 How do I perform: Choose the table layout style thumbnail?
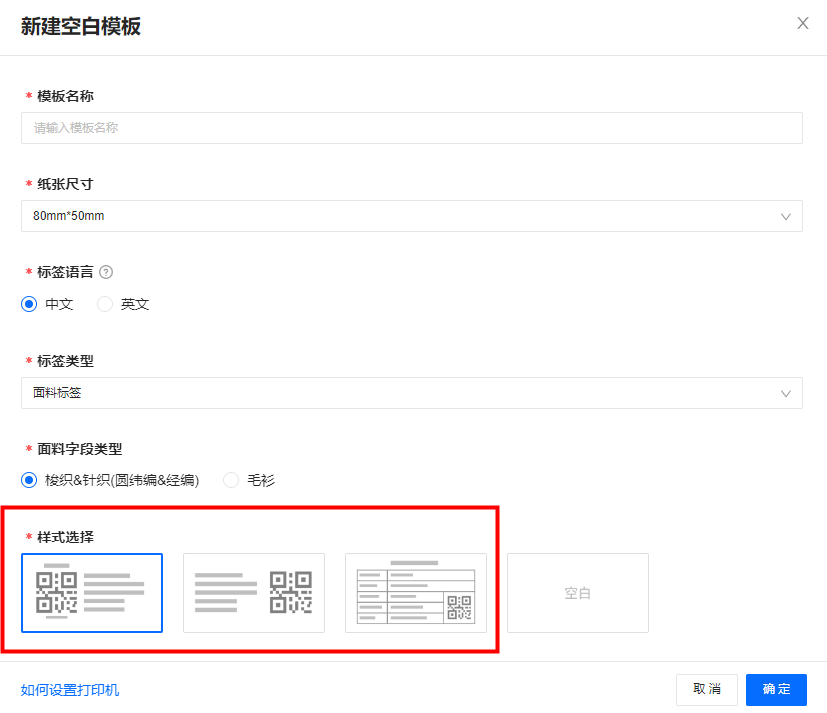point(416,593)
